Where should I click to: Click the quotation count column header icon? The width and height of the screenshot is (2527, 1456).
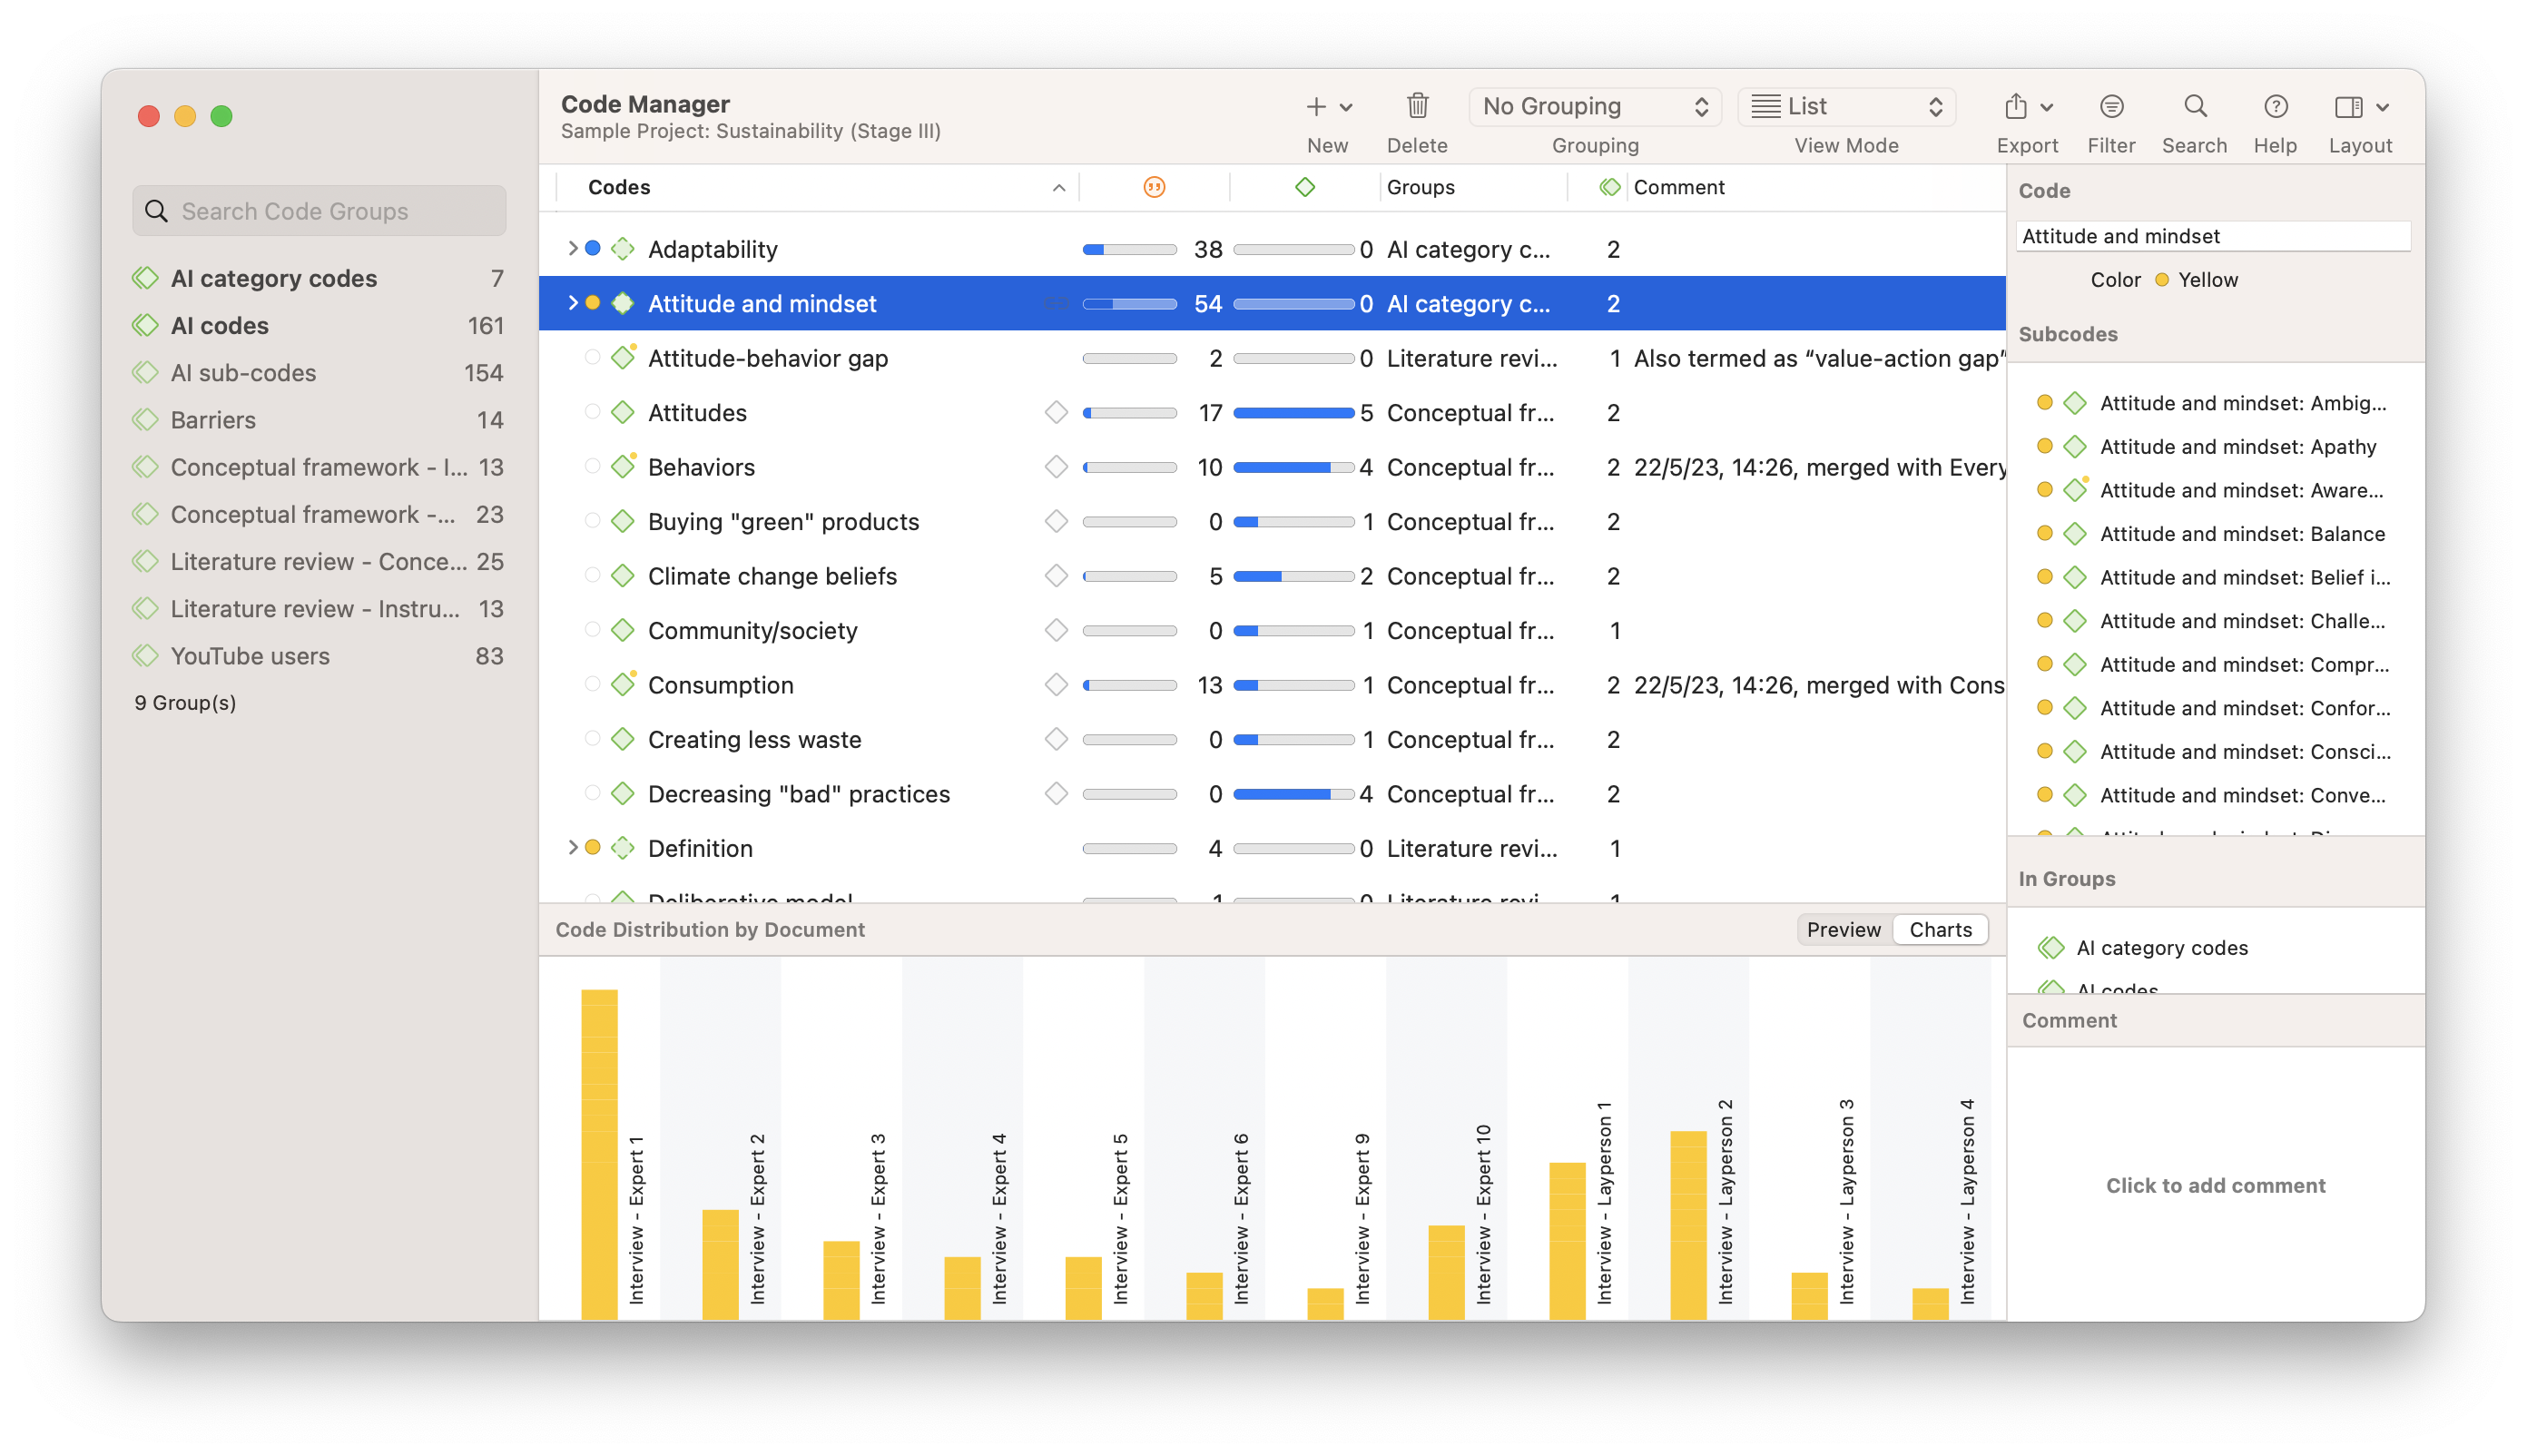1154,187
